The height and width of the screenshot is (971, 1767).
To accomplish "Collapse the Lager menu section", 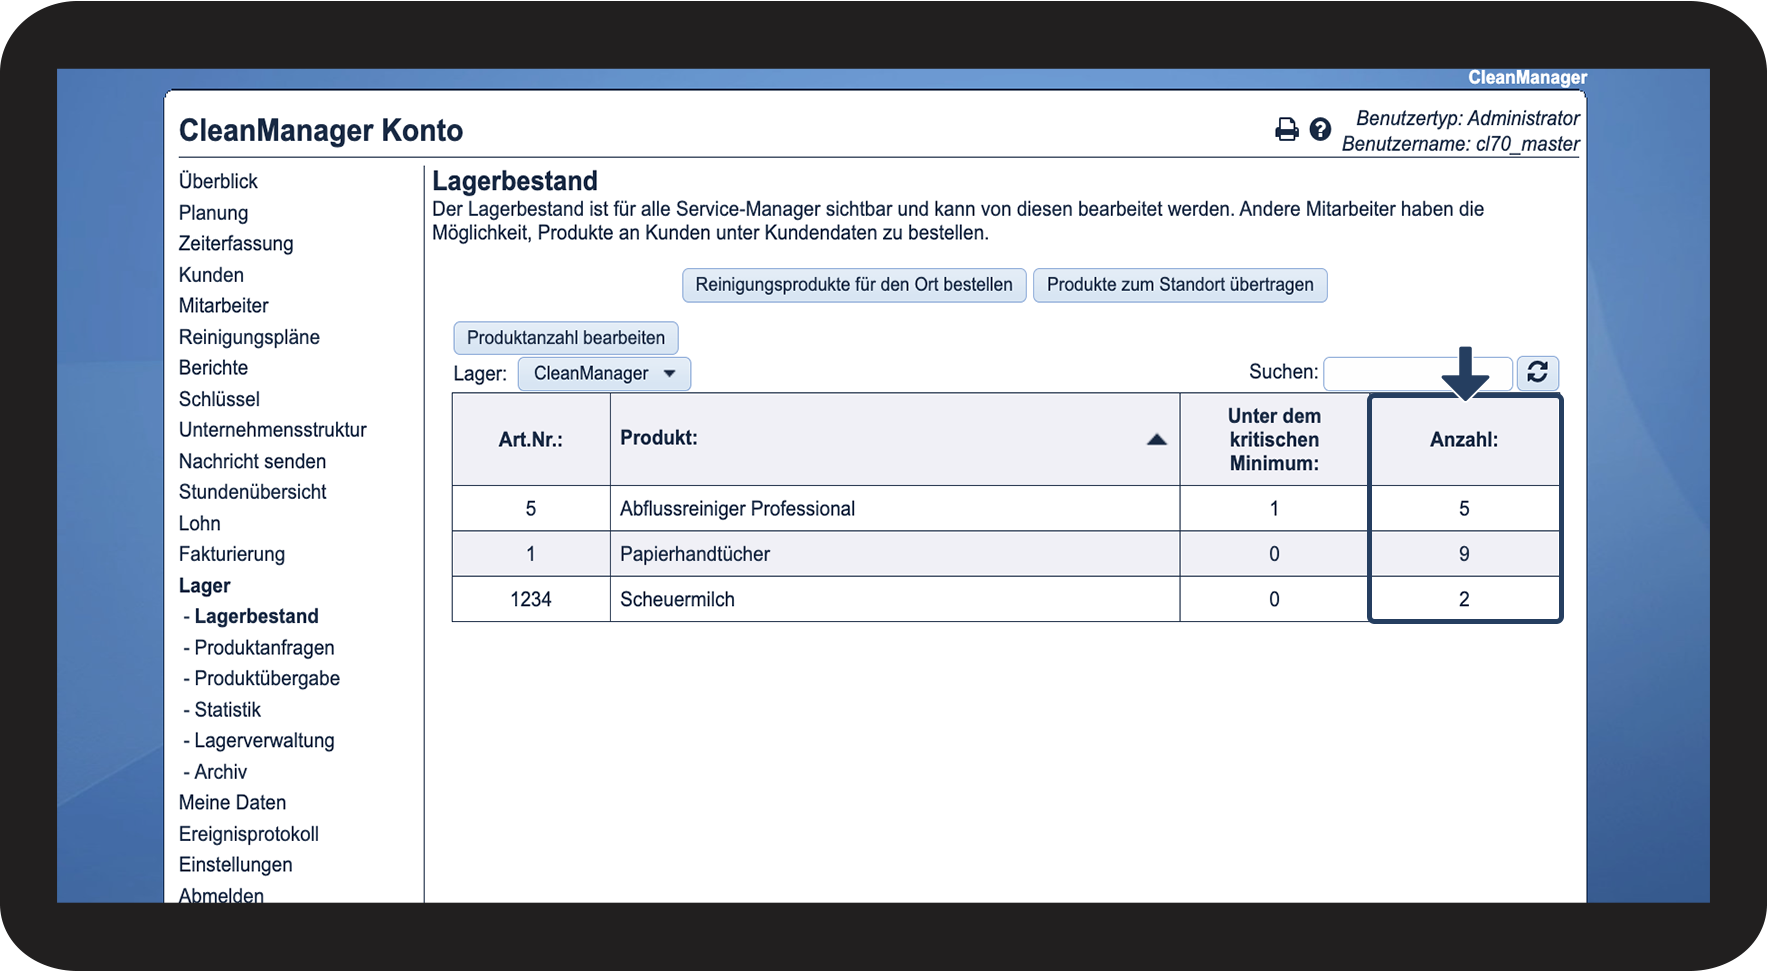I will click(x=204, y=586).
